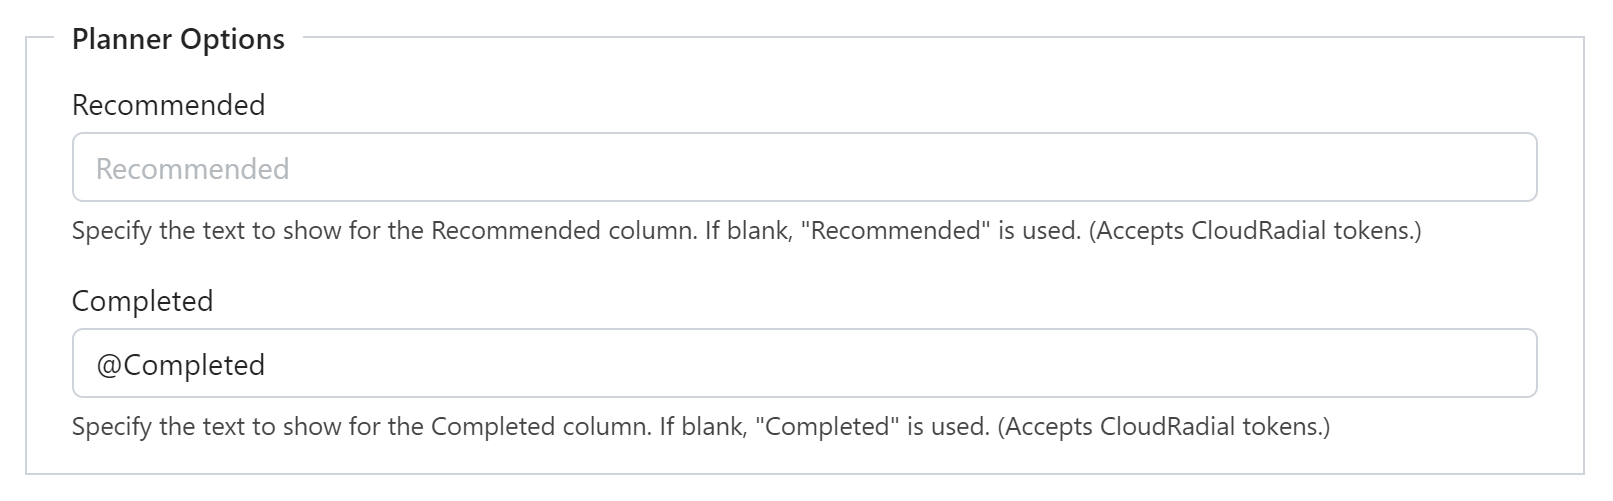Viewport: 1613px width, 501px height.
Task: Focus the field containing @Completed
Action: pos(804,363)
